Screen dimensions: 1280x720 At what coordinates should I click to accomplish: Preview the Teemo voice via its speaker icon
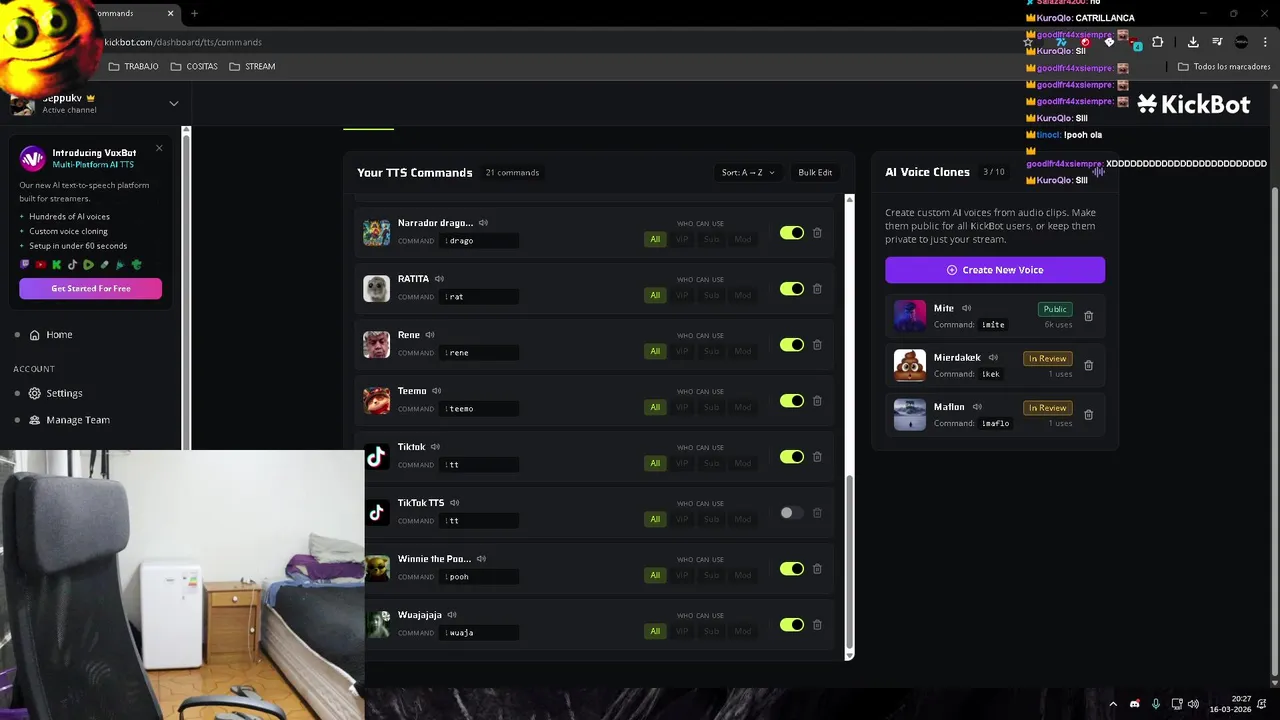(437, 391)
